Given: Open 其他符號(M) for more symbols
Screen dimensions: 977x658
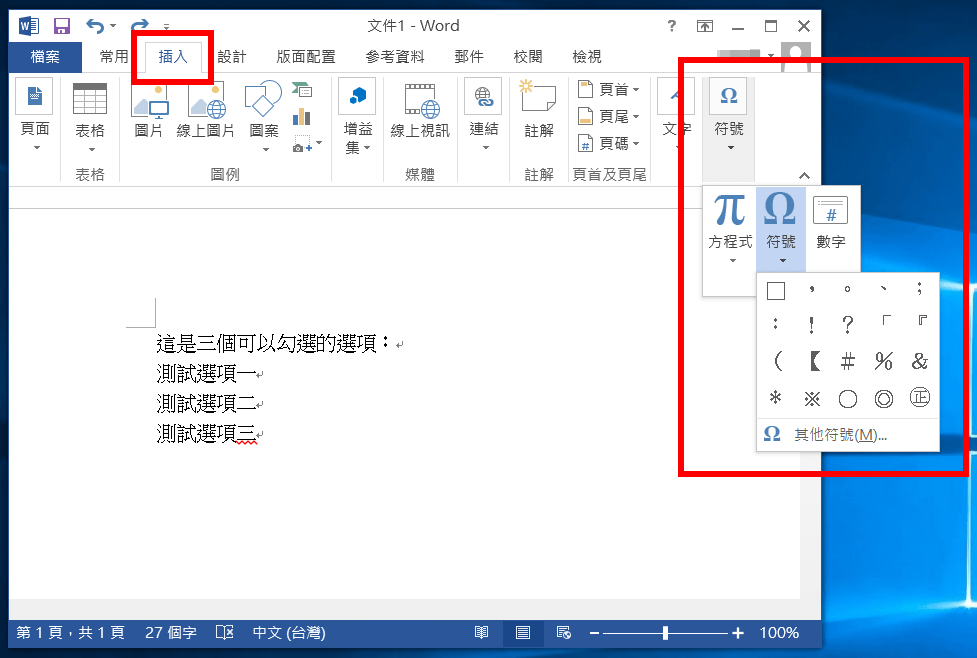Looking at the screenshot, I should 840,434.
